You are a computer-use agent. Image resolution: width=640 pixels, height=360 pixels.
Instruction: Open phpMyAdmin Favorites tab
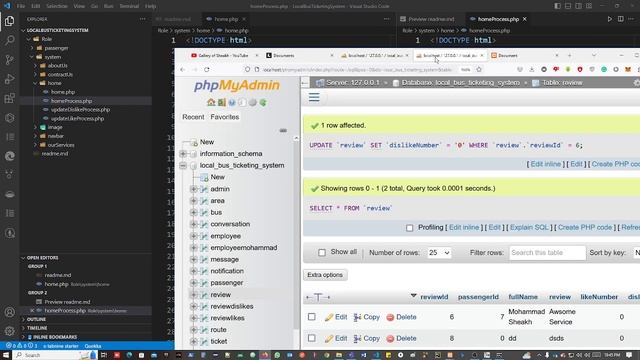point(225,117)
